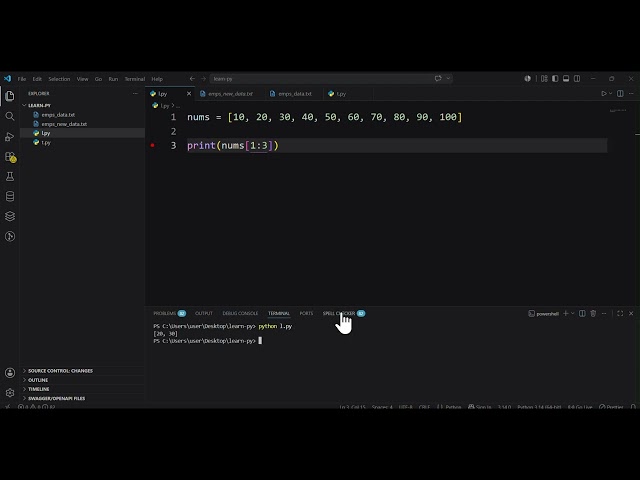
Task: Open emps_data.txt in Explorer tree
Action: 82,115
